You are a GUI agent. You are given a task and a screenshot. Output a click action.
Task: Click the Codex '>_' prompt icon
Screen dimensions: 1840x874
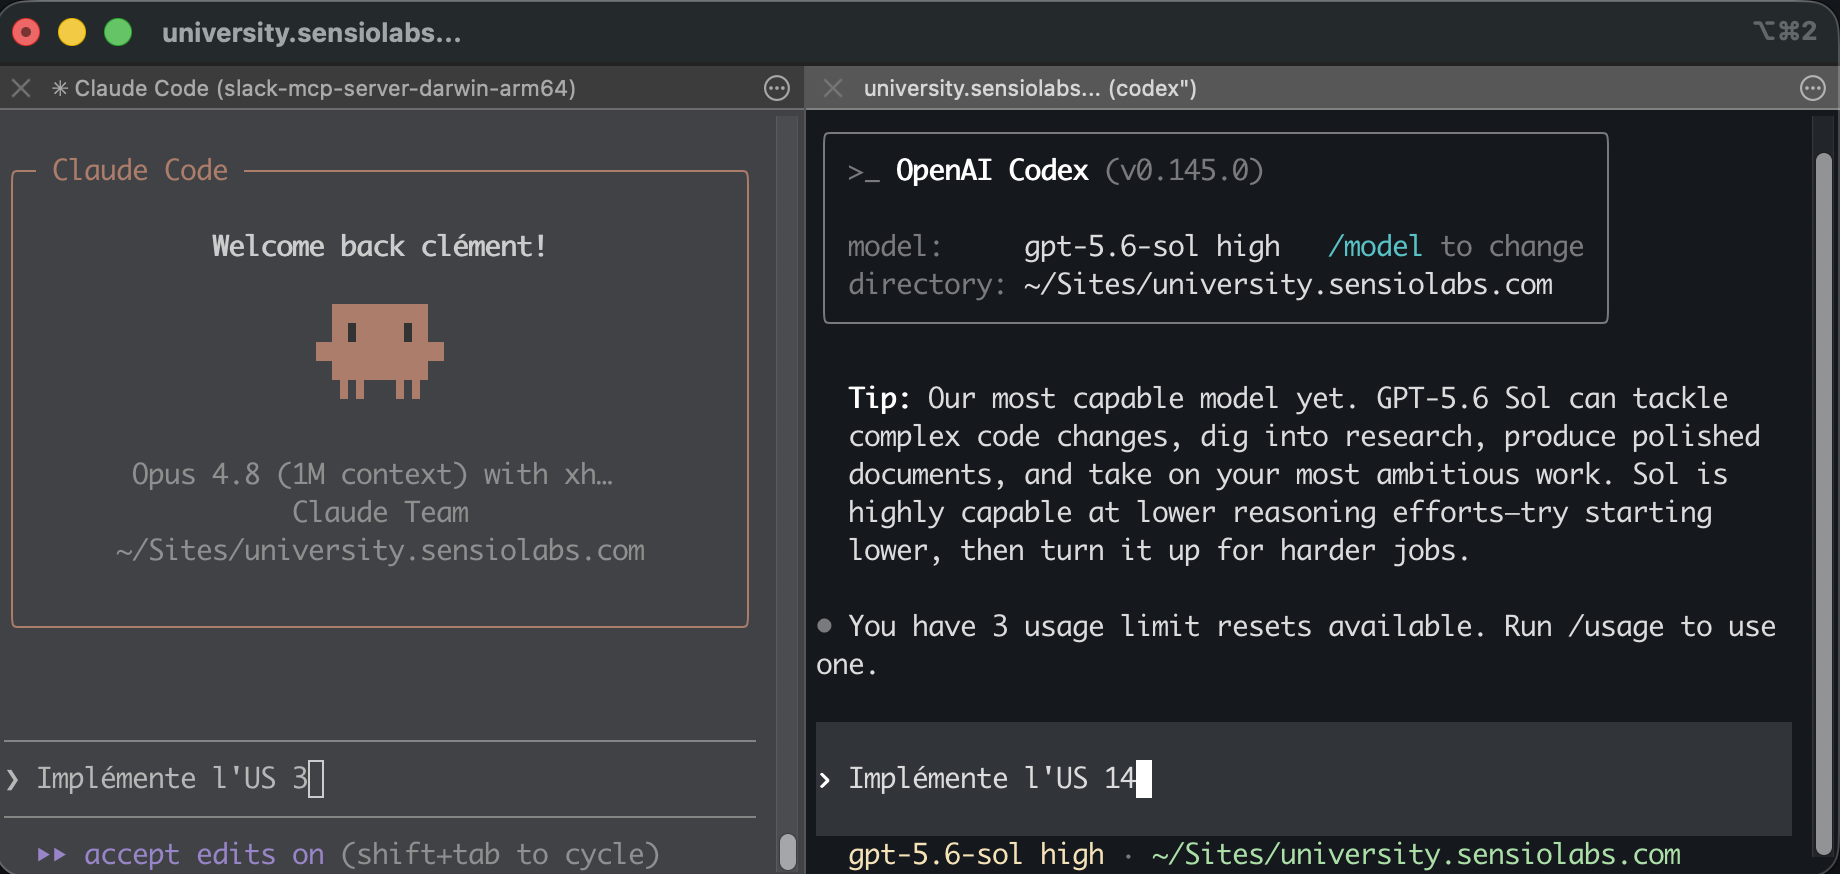[x=863, y=172]
